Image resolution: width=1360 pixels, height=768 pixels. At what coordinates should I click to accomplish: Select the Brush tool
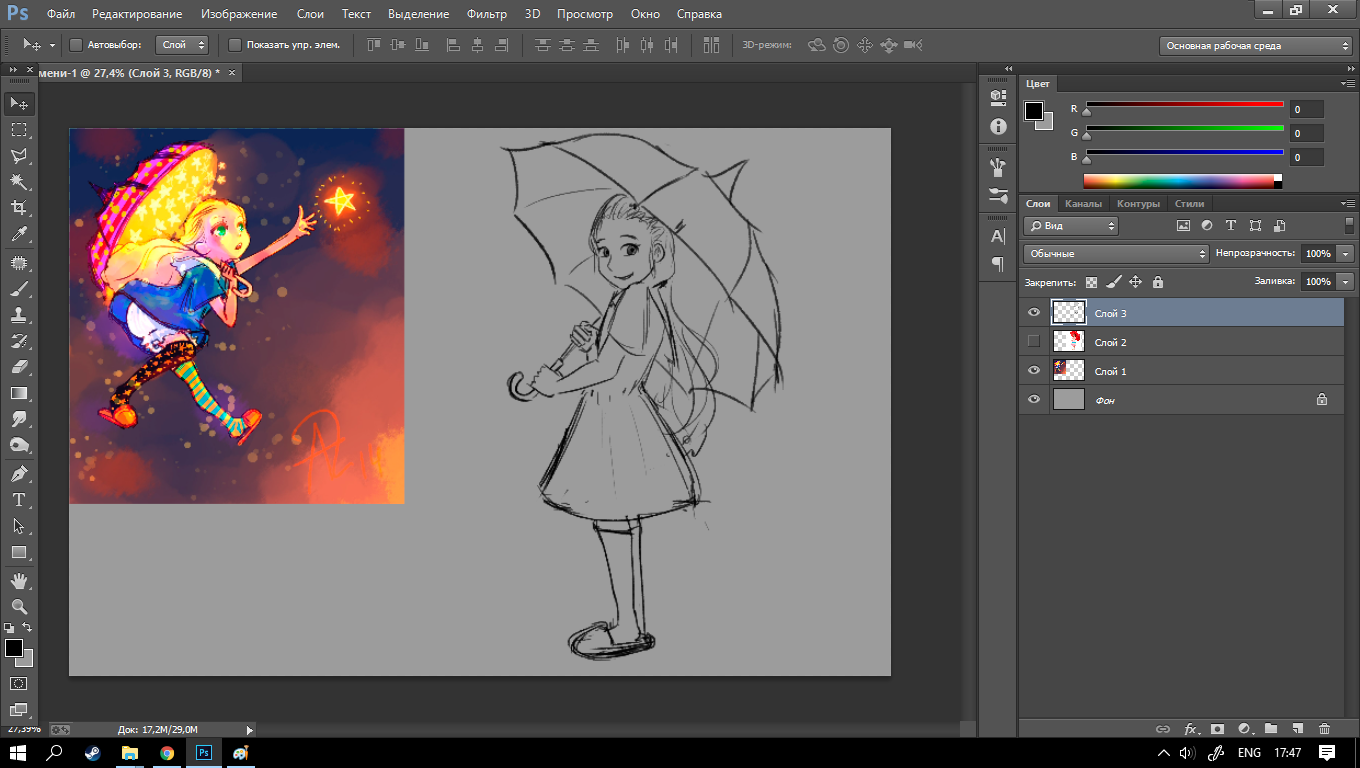19,289
